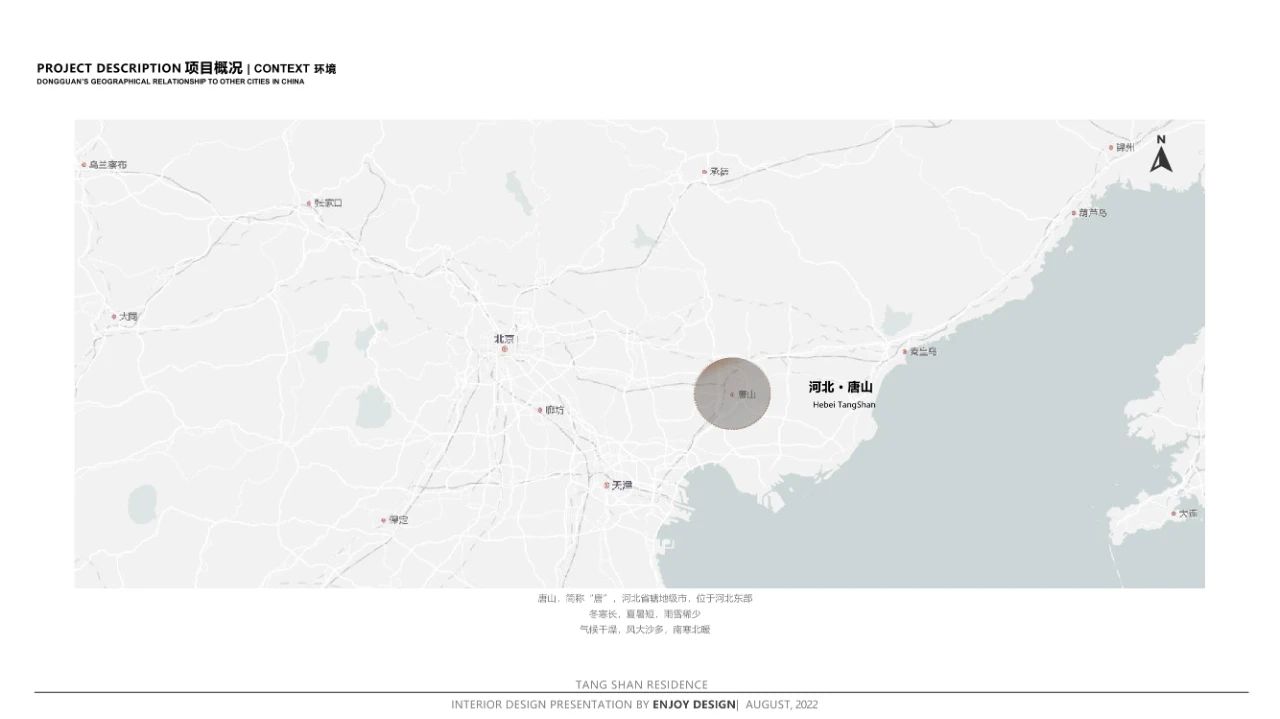Click the Langfang (廊坊) city marker
Screen dimensions: 1280x719
coord(539,410)
